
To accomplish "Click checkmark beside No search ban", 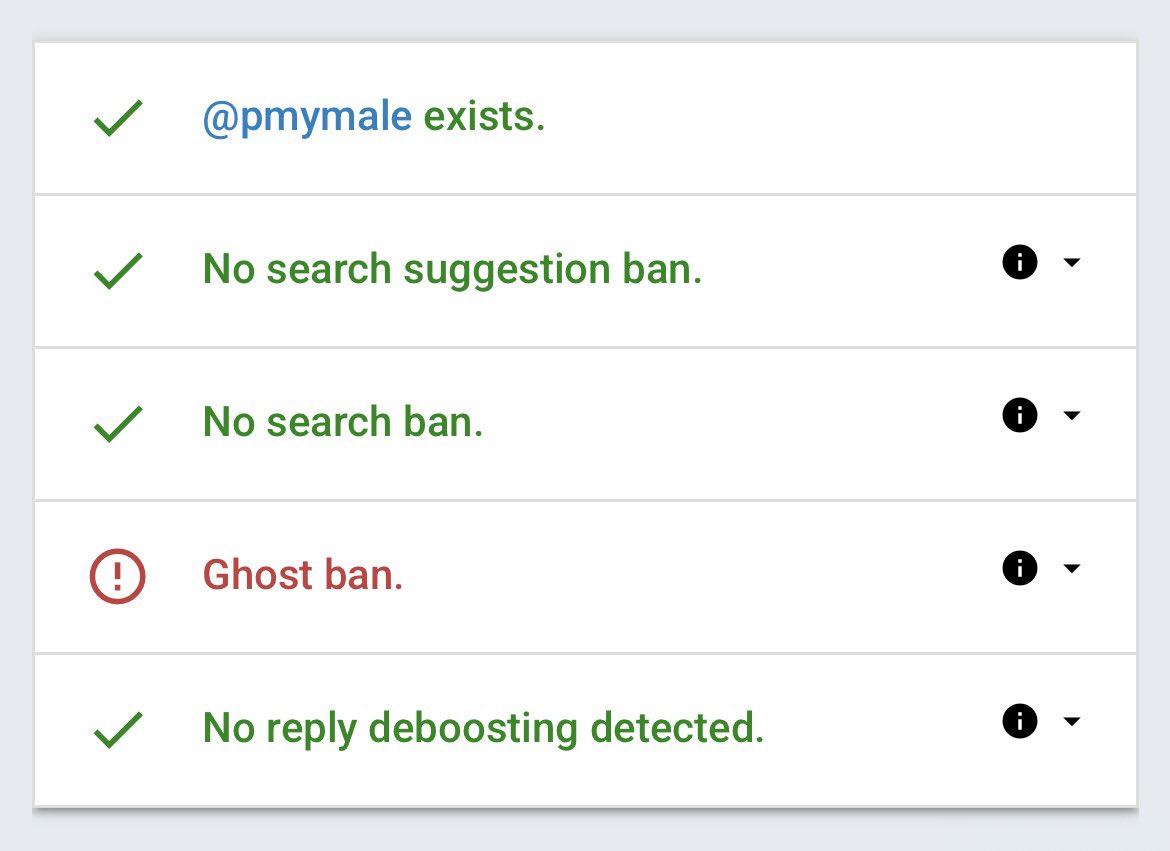I will pos(118,424).
